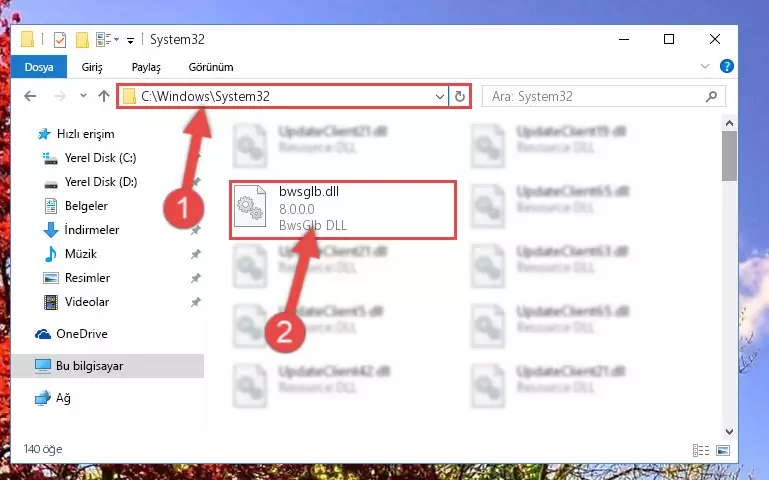Expand the address bar history dropdown
This screenshot has height=480, width=769.
[x=440, y=97]
